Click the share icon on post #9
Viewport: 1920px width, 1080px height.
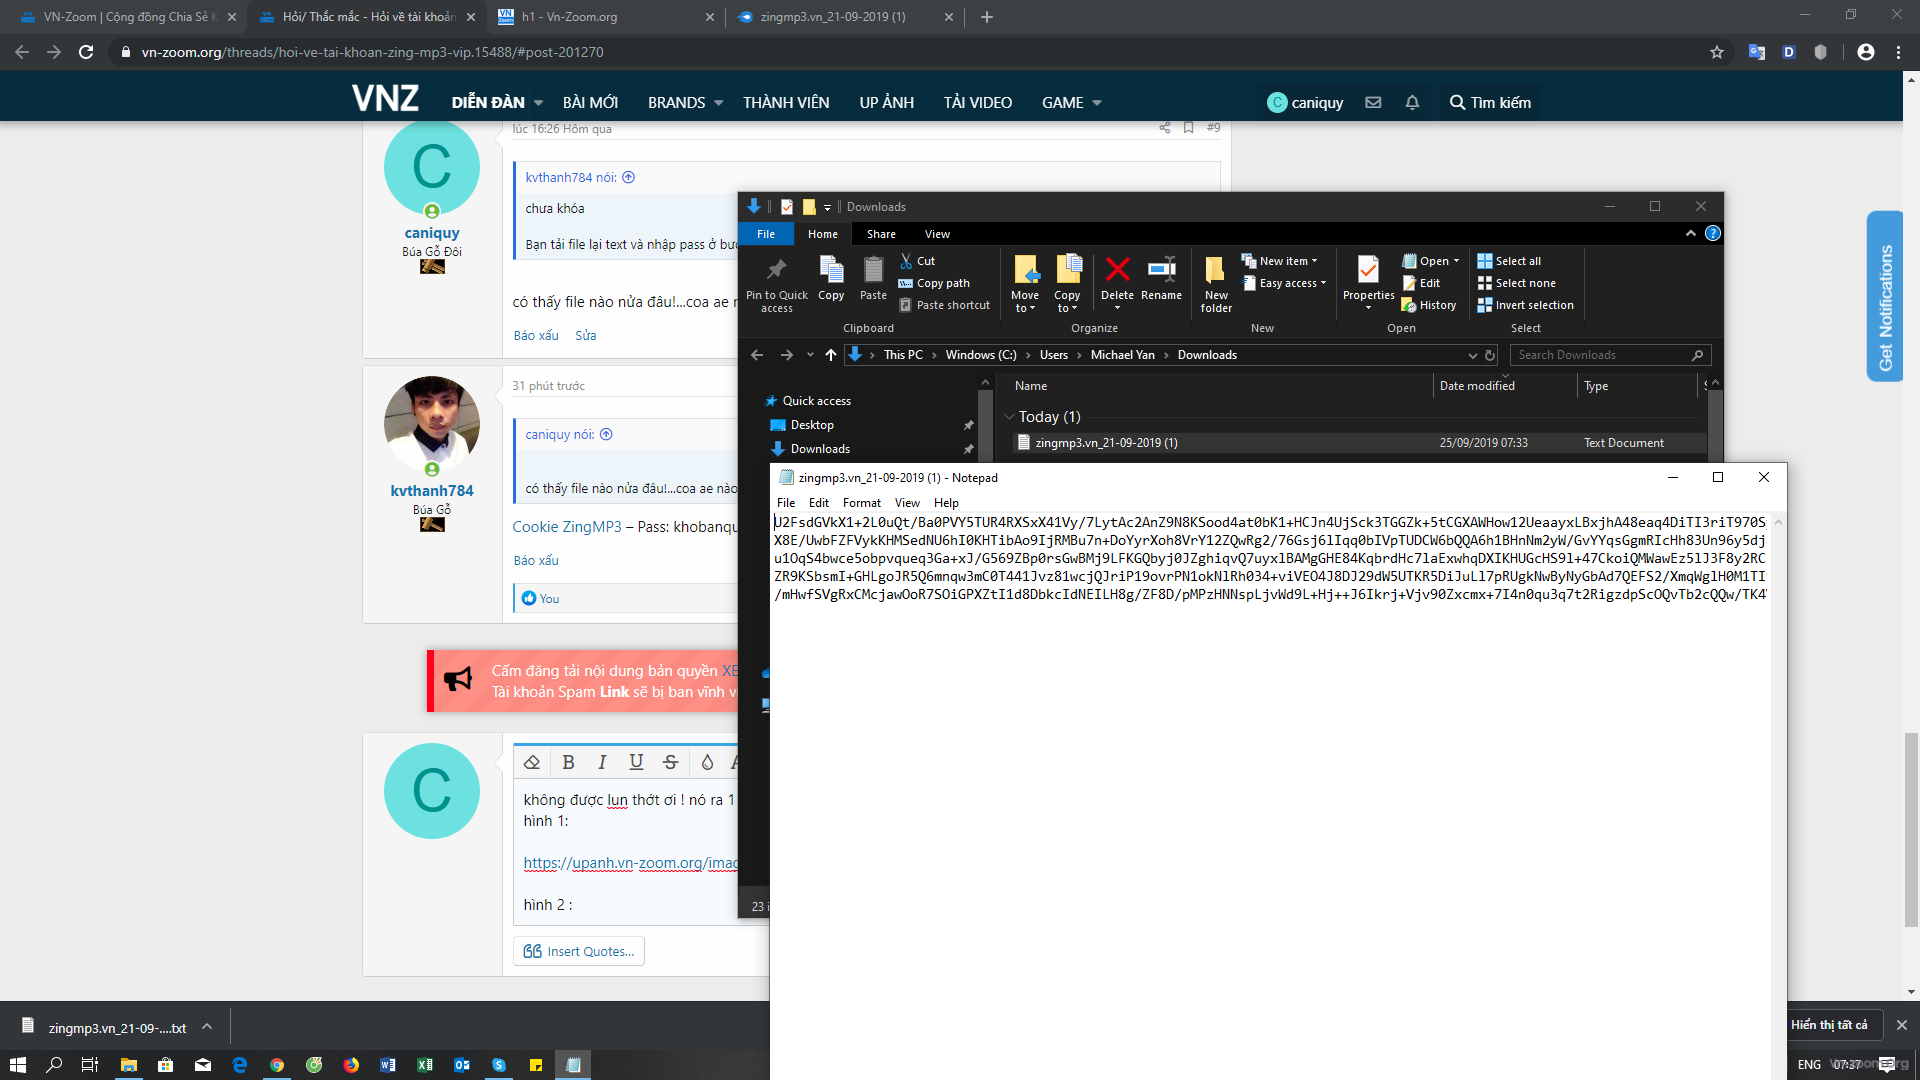pyautogui.click(x=1164, y=128)
